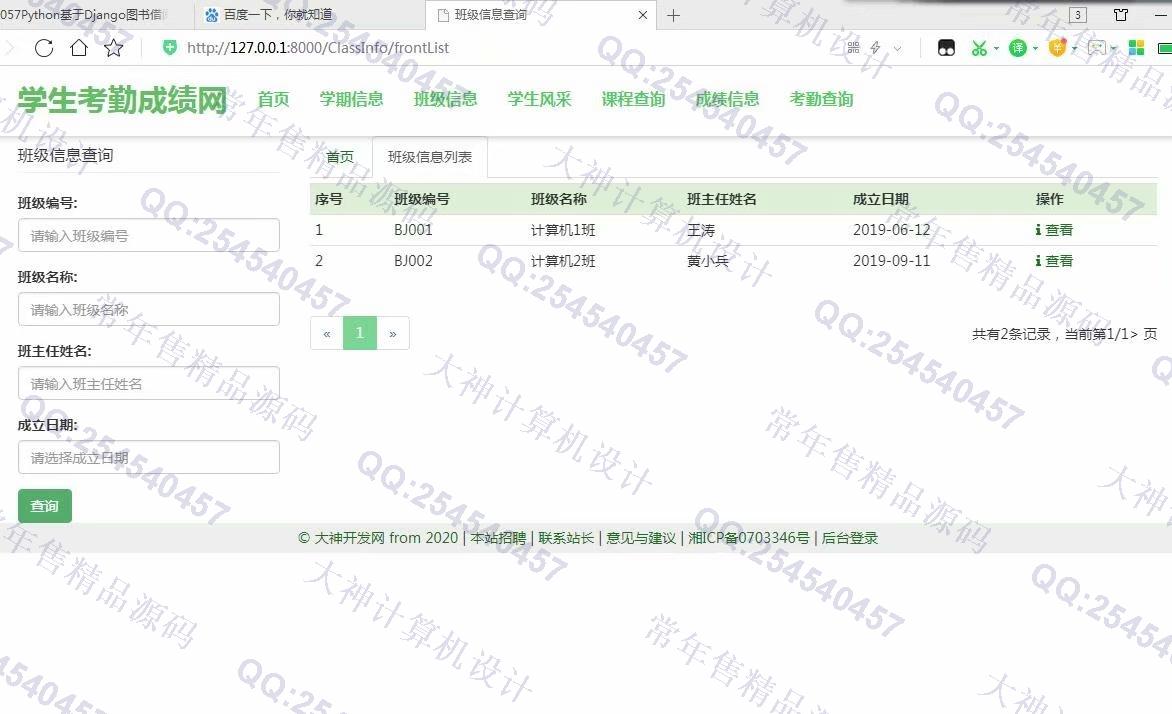Click the scissors screenshot extension icon
This screenshot has width=1172, height=714.
point(978,48)
